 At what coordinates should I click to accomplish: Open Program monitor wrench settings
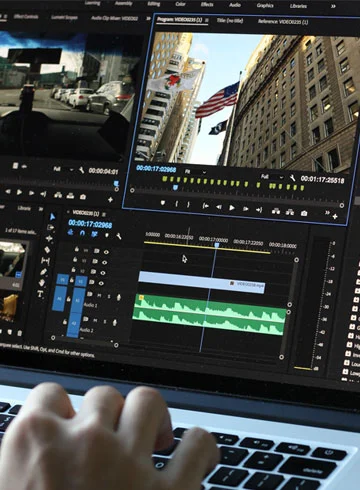click(x=292, y=178)
